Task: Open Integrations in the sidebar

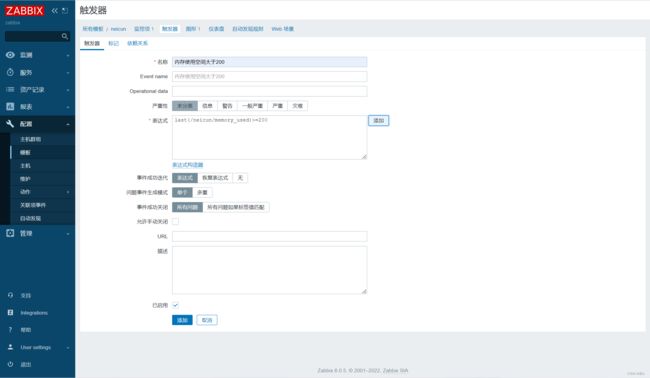Action: coord(34,313)
